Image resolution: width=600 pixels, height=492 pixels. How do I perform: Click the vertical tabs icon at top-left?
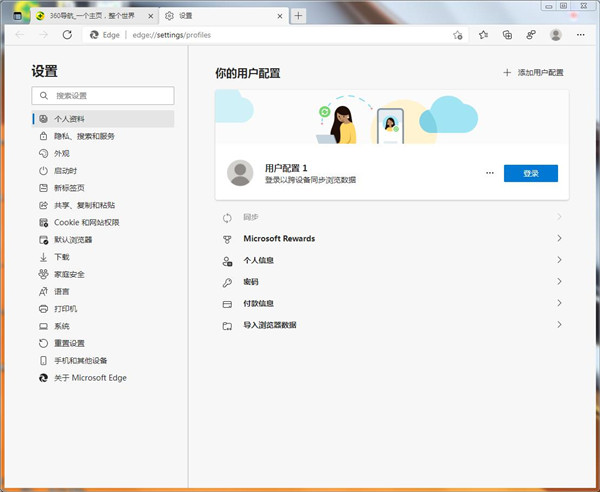coord(17,16)
